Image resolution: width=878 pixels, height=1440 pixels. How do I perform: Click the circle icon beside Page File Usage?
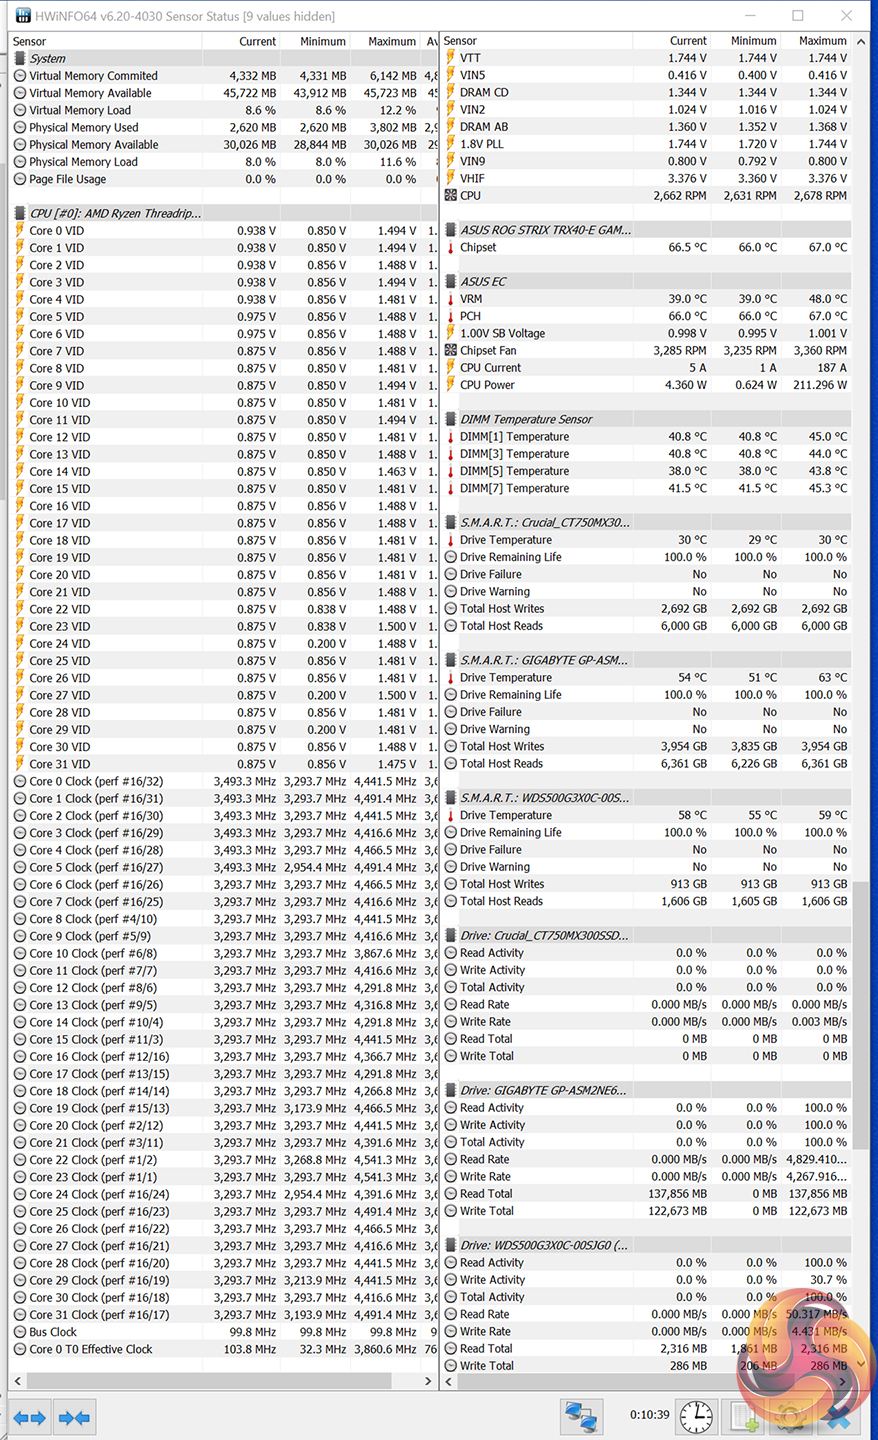(x=21, y=179)
